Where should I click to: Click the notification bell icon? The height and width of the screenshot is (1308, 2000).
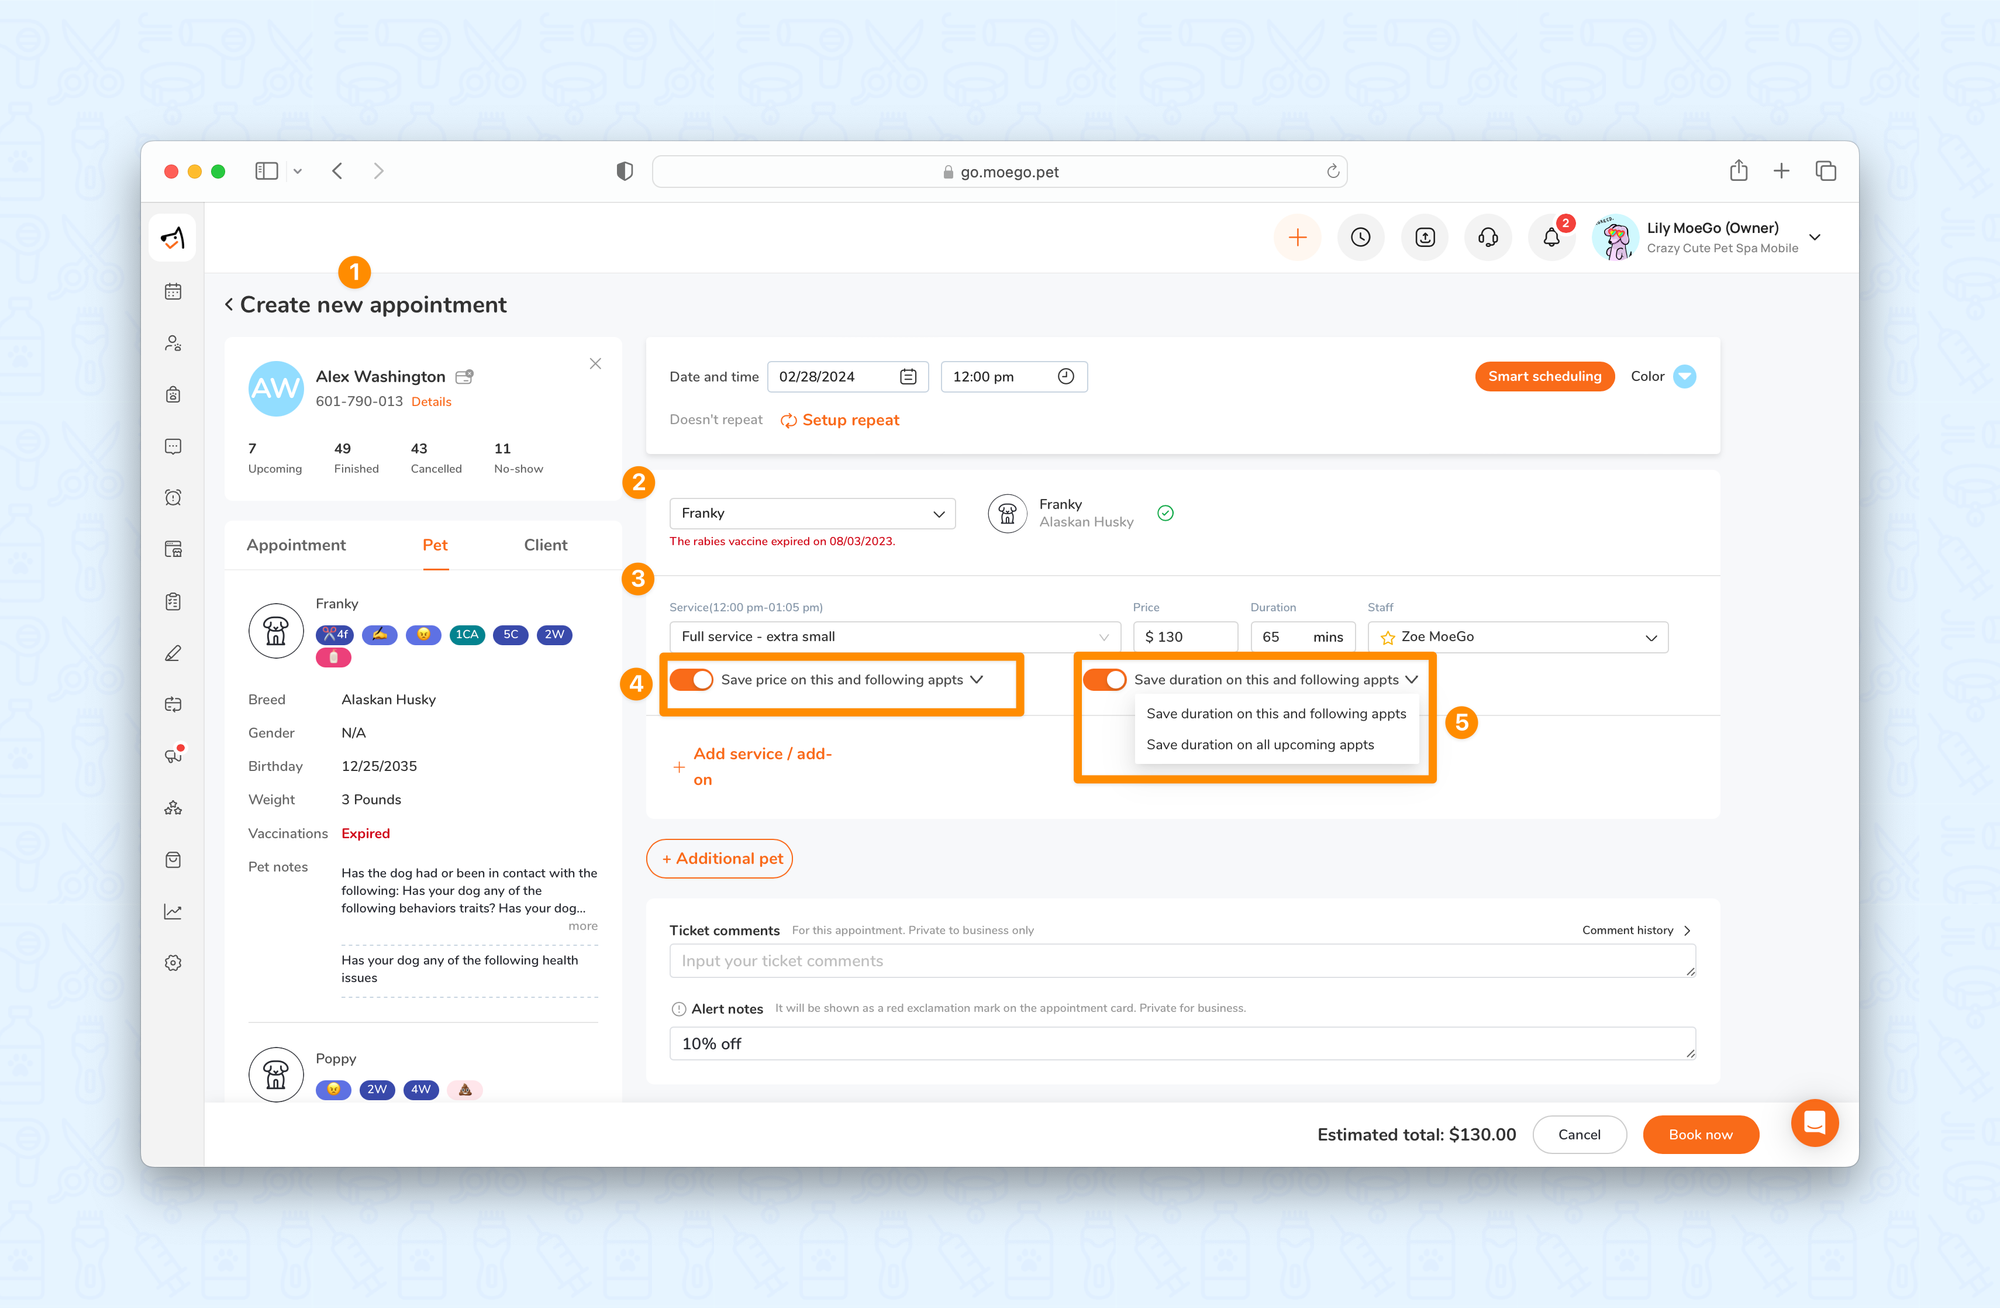[1551, 238]
